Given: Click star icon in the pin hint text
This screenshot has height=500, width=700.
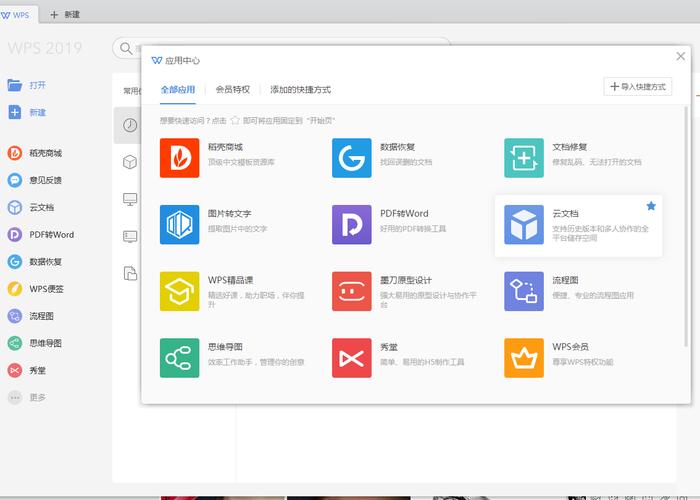Looking at the screenshot, I should (235, 121).
